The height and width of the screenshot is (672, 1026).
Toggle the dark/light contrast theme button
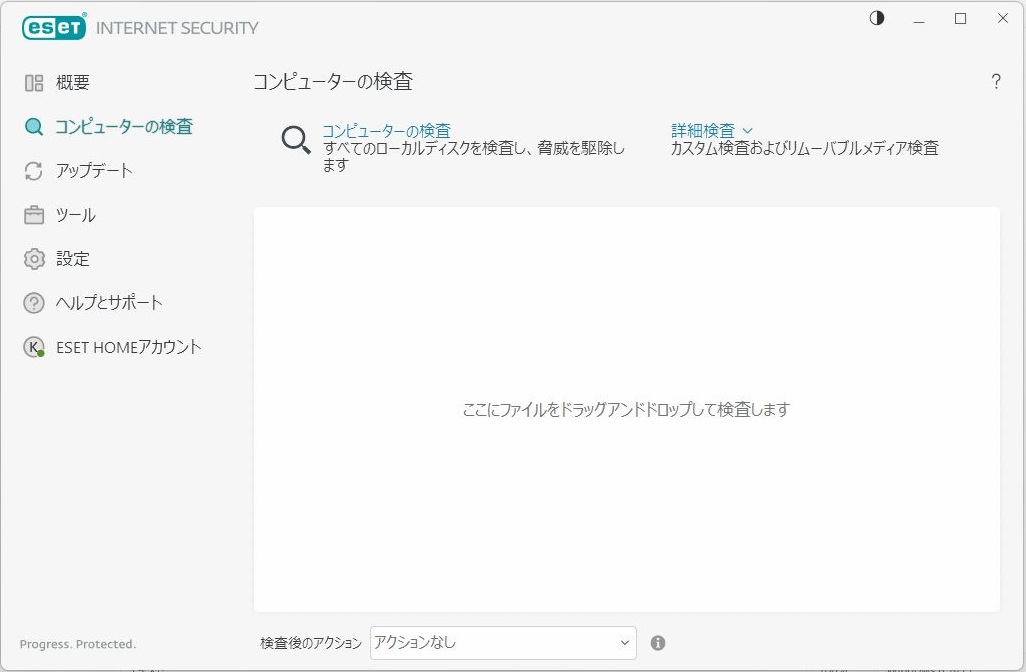click(x=877, y=19)
